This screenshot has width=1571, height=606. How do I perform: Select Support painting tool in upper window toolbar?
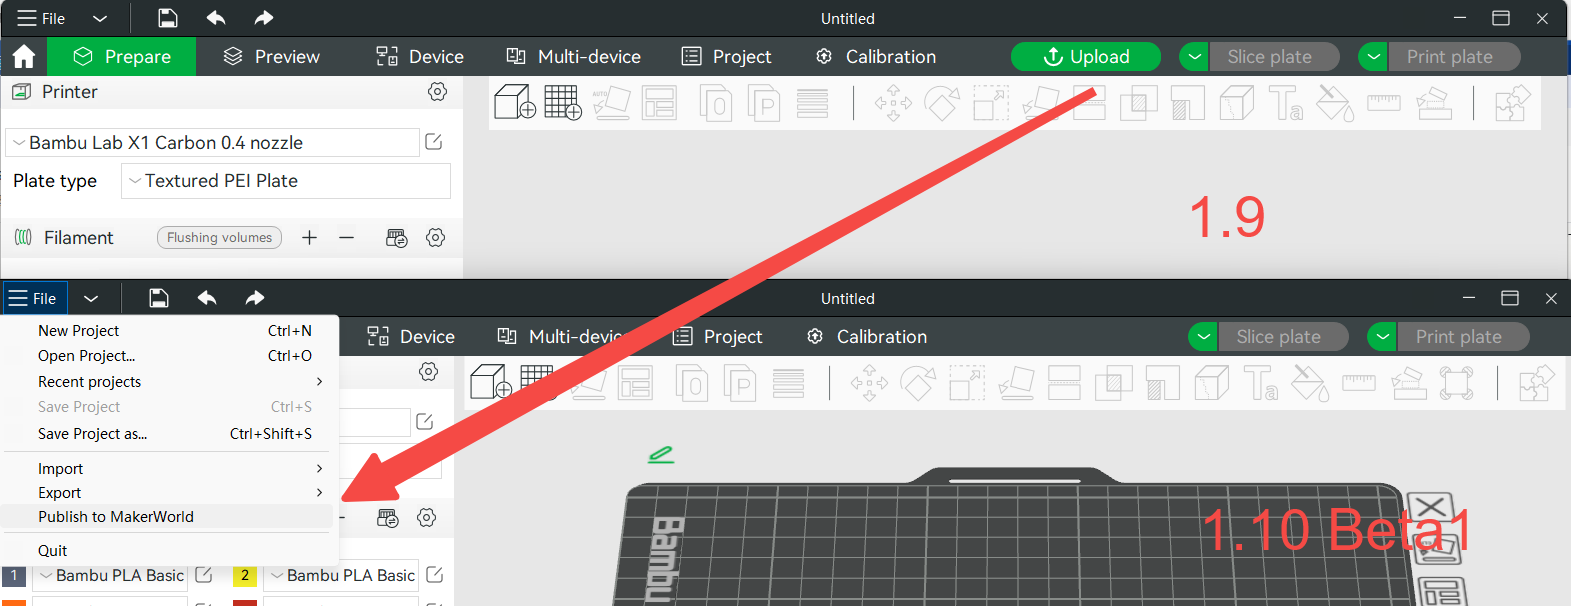1188,103
